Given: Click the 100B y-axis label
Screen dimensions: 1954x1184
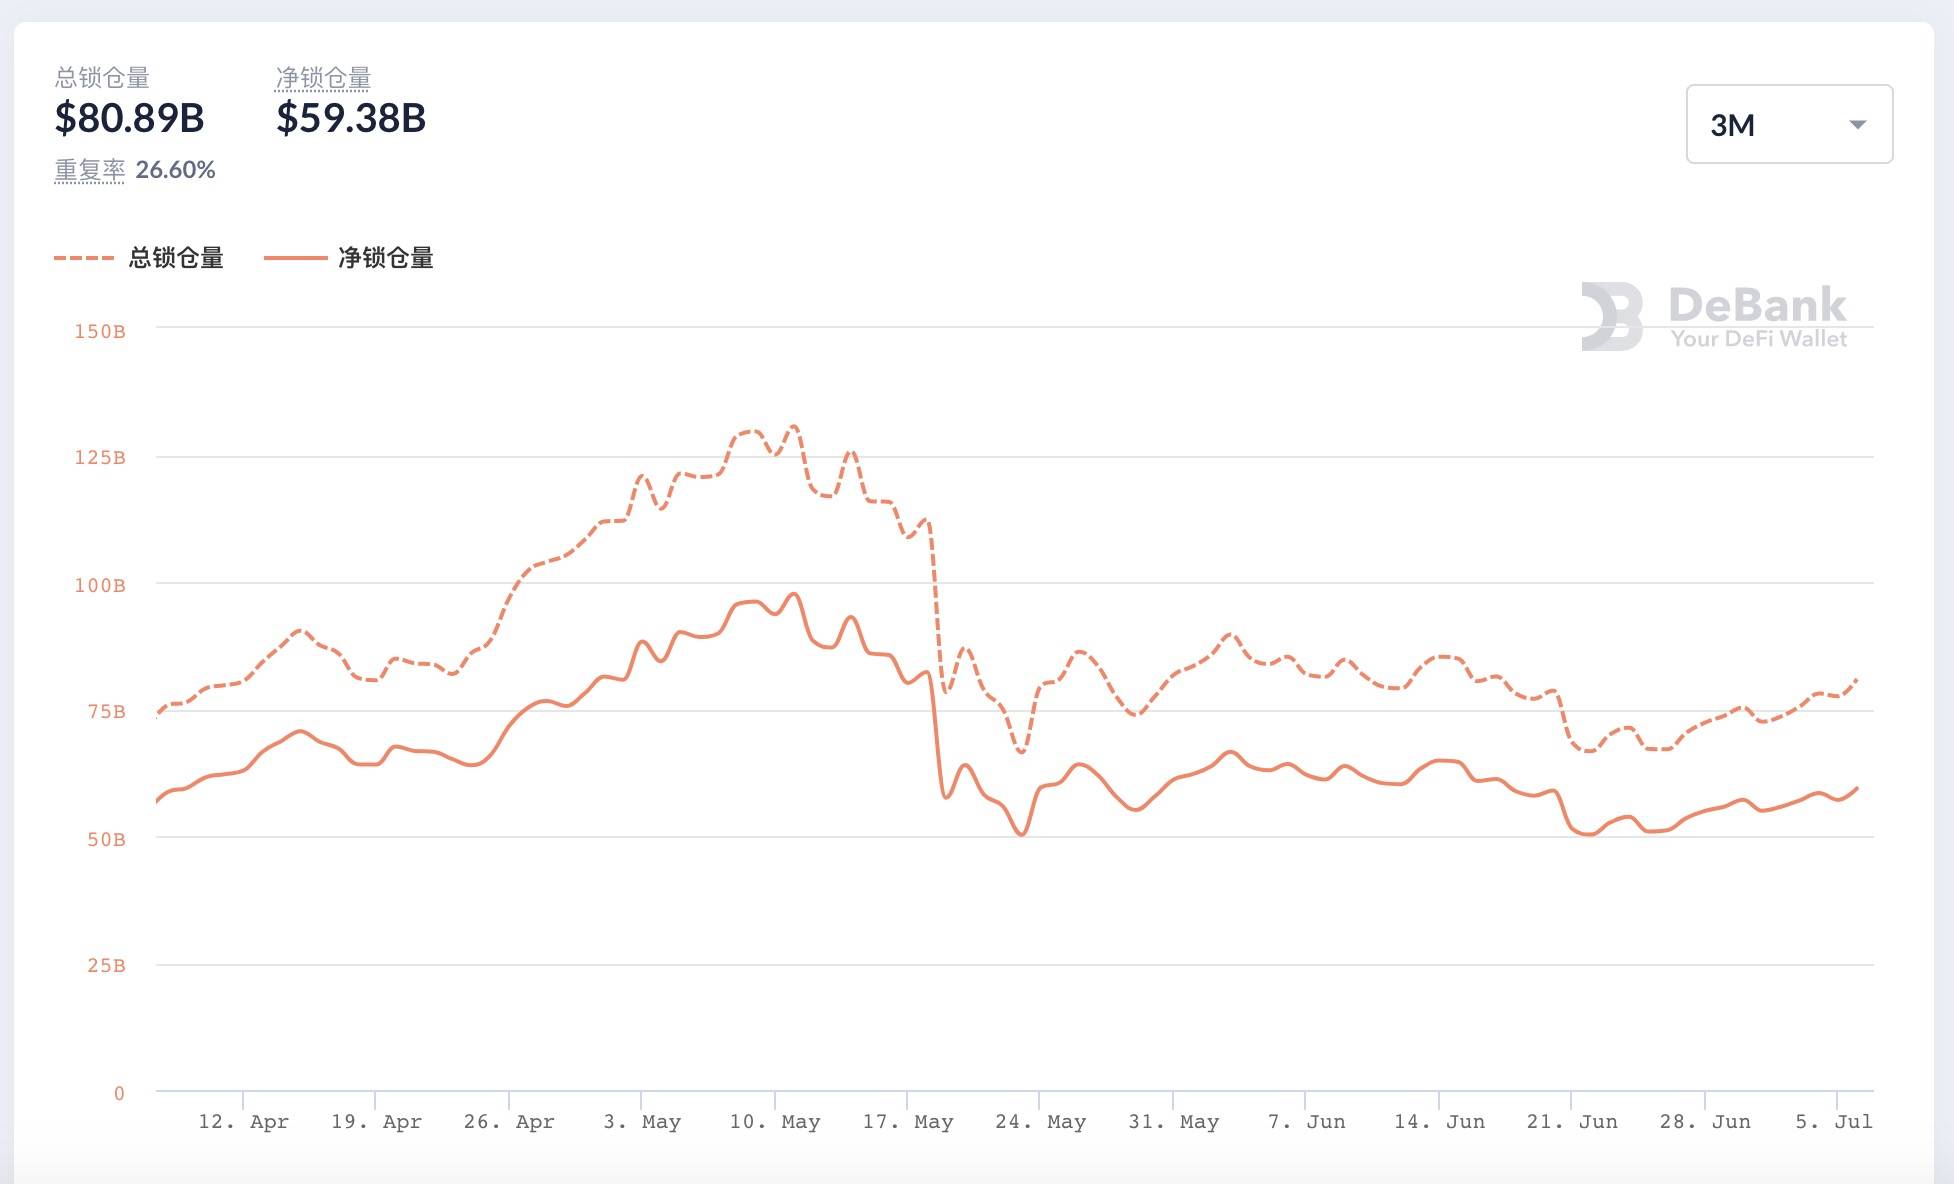Looking at the screenshot, I should tap(100, 585).
